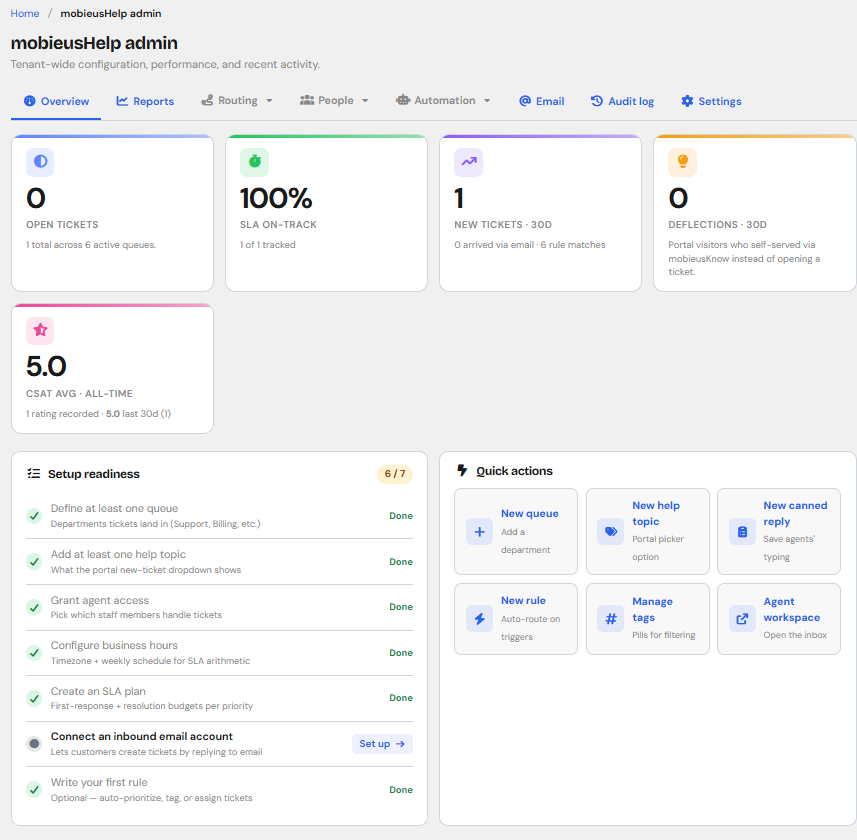Click the Reports chart icon
The image size is (857, 840).
pyautogui.click(x=122, y=101)
